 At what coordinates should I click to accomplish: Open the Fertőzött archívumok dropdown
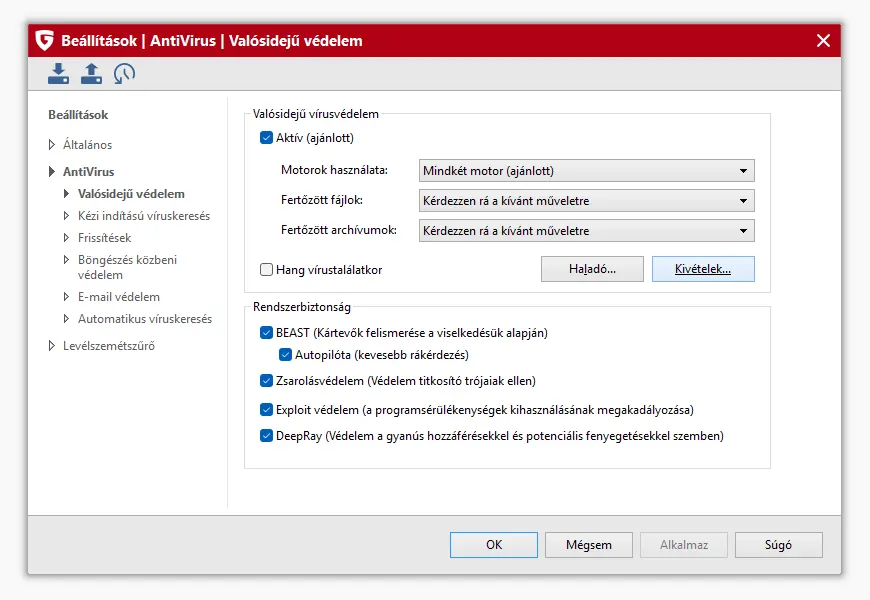point(585,231)
